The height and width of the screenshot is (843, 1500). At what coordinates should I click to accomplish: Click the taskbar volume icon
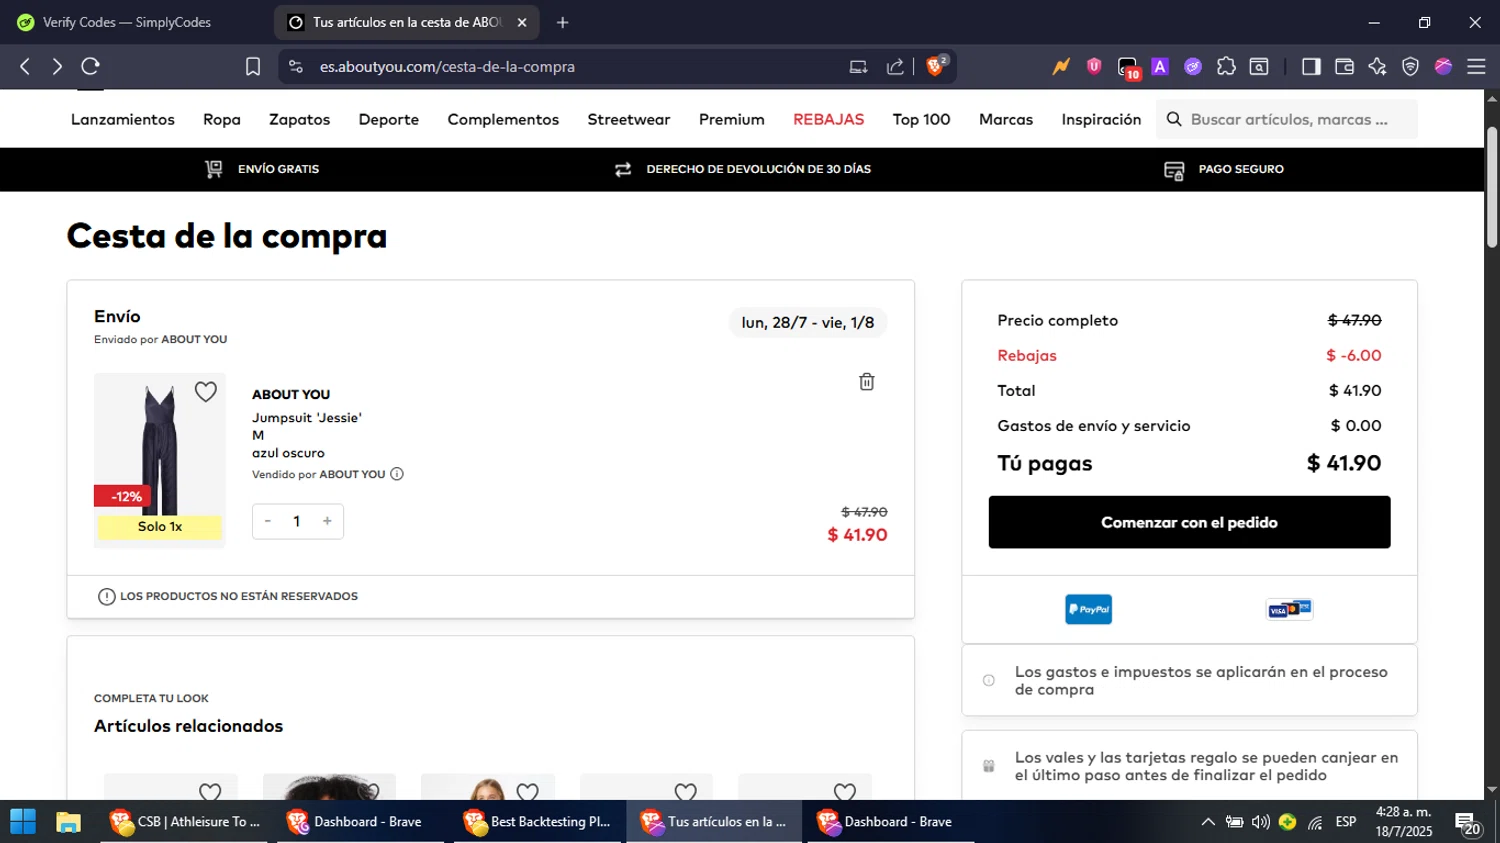[x=1261, y=822]
